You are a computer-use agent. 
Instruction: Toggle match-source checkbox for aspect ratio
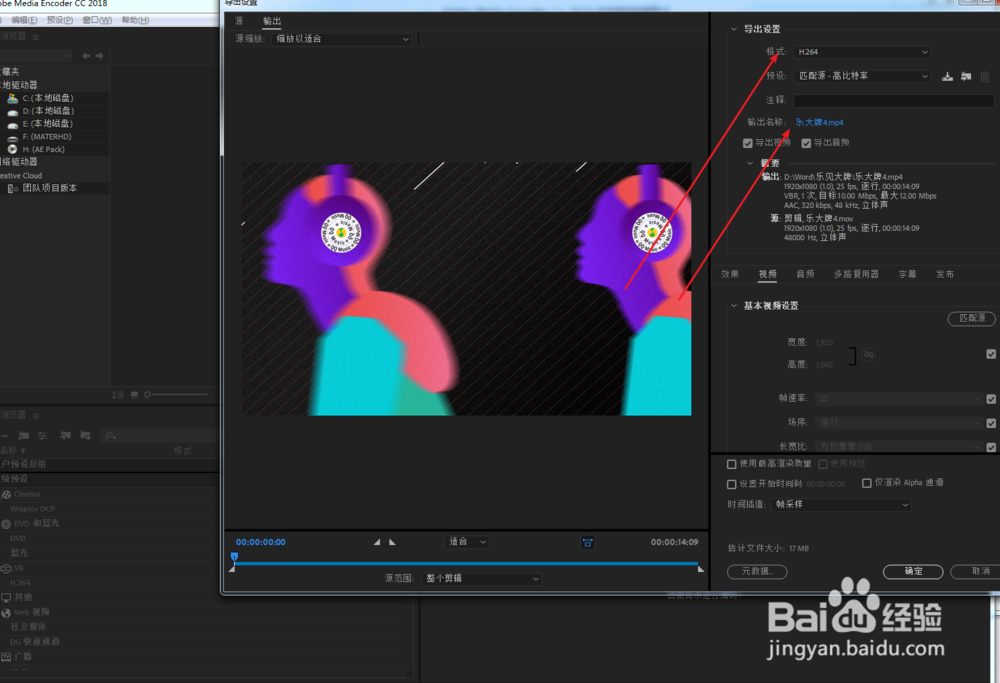991,447
